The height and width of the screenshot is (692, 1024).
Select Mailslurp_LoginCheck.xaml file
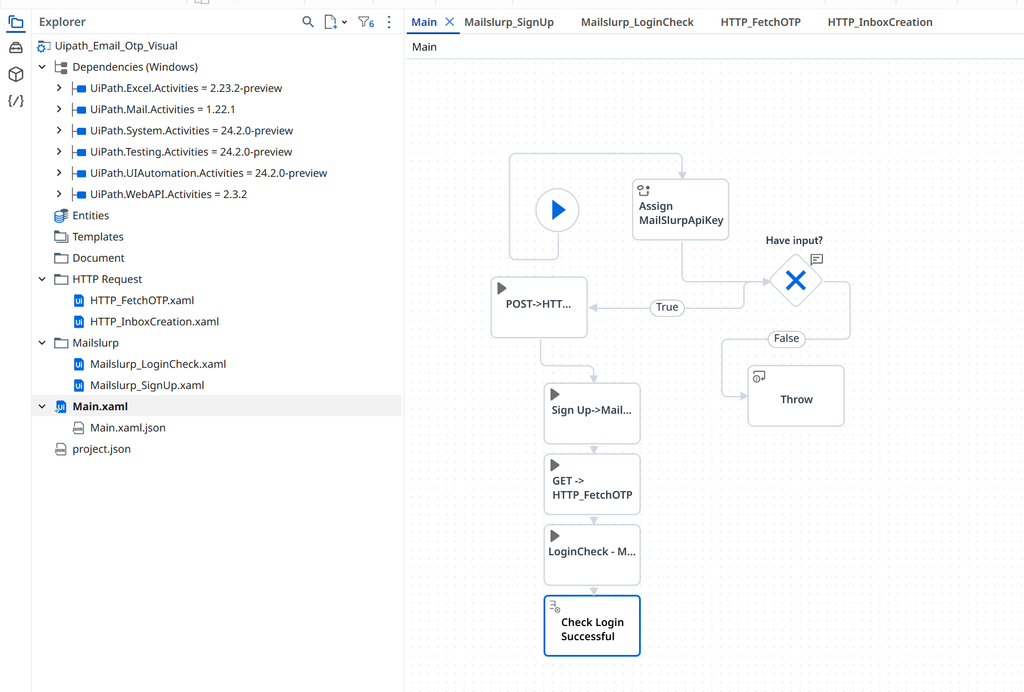(x=158, y=364)
